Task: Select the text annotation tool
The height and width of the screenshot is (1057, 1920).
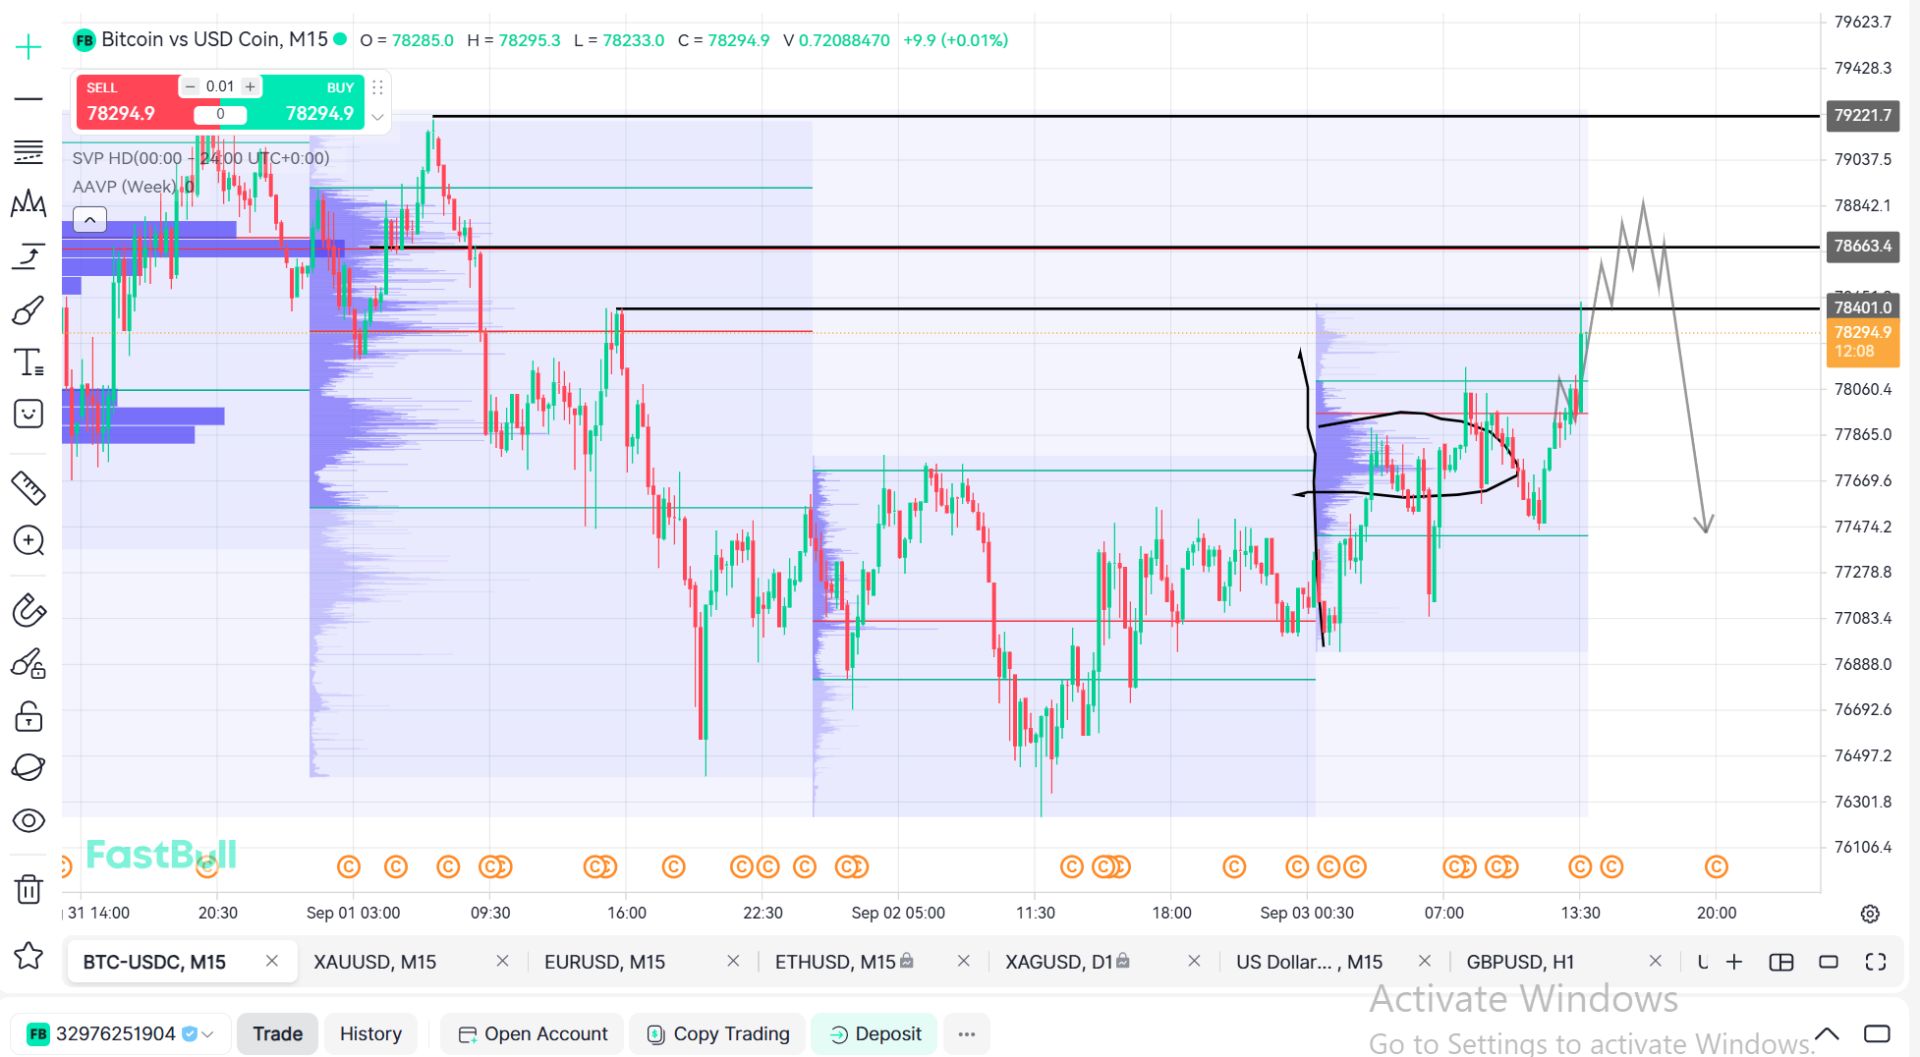Action: point(28,362)
